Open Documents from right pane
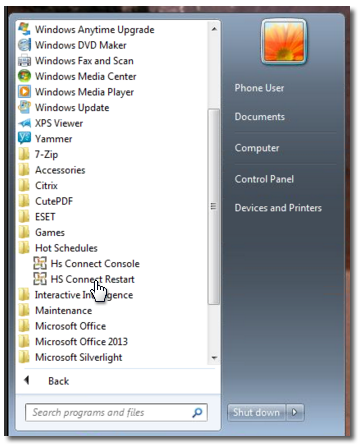Screen dimensions: 360x445 [260, 117]
